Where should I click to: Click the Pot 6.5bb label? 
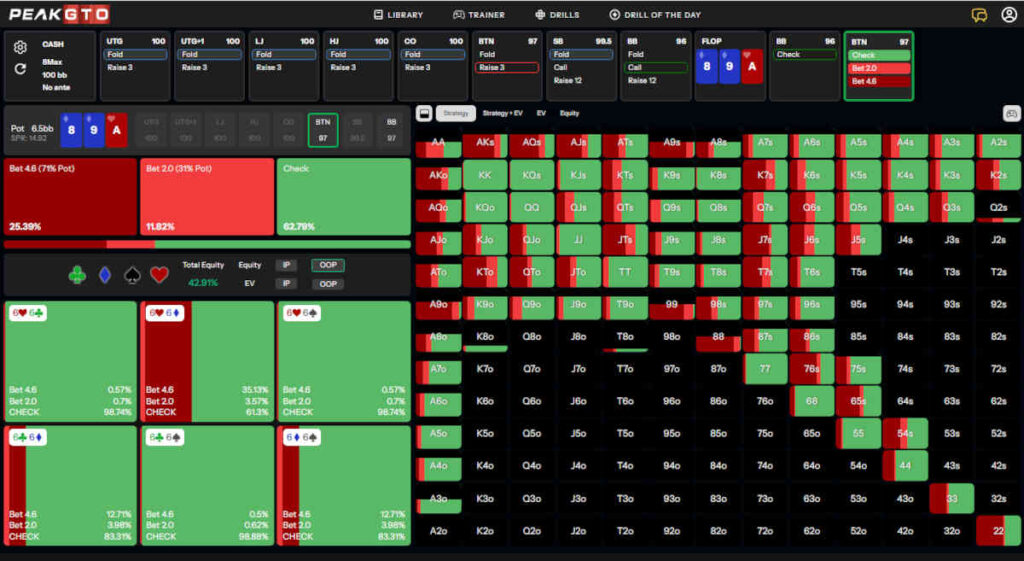coord(32,129)
